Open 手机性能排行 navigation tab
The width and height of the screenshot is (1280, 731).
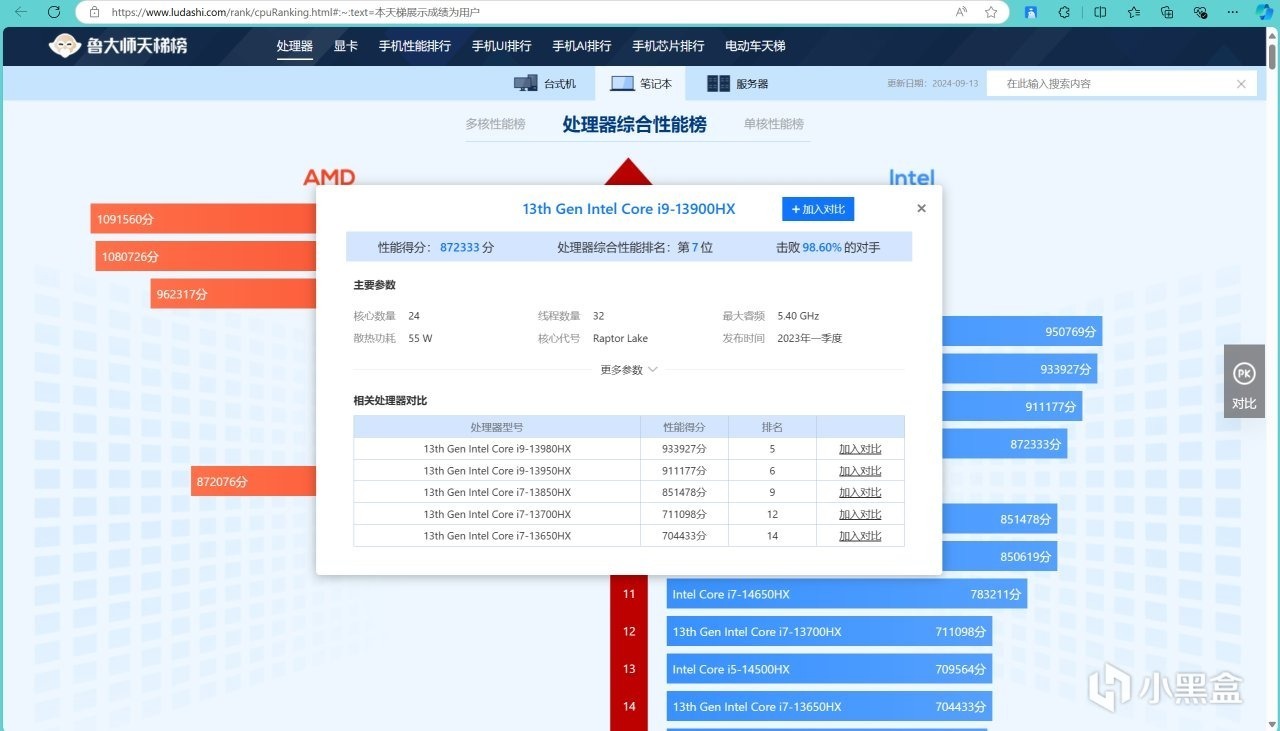tap(415, 46)
